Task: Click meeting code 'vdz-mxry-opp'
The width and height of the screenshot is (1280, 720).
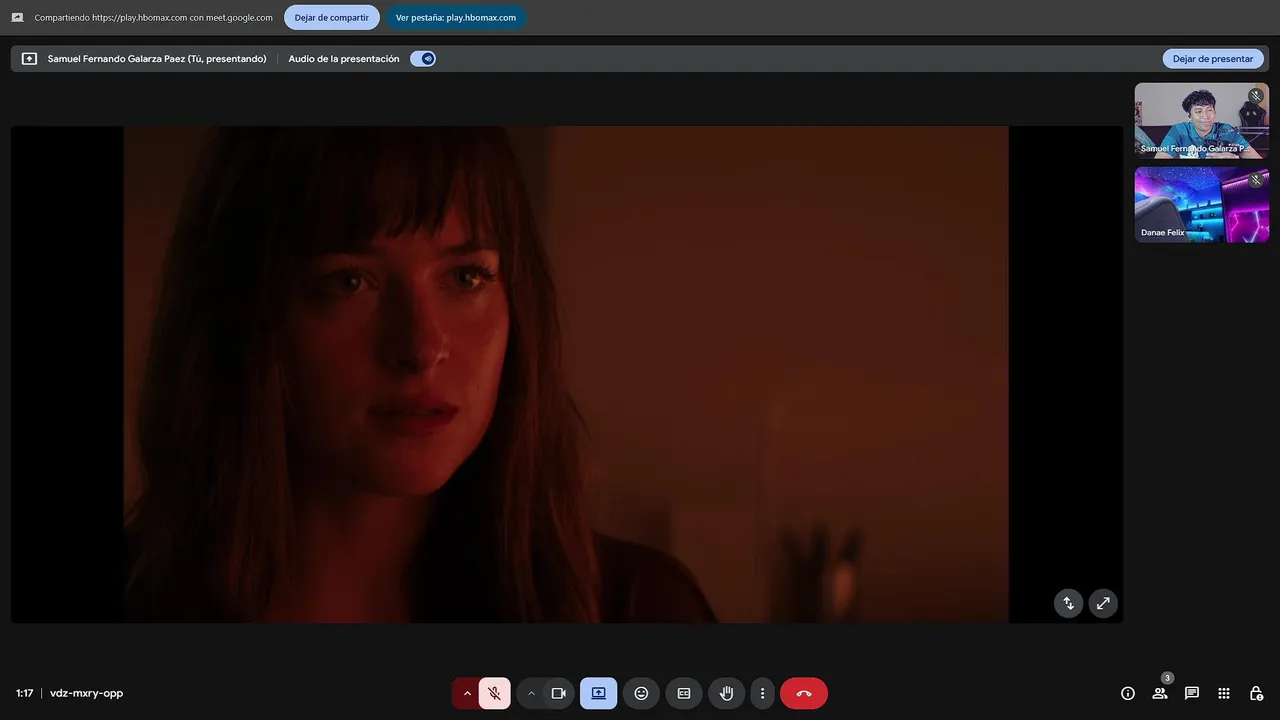Action: (87, 693)
